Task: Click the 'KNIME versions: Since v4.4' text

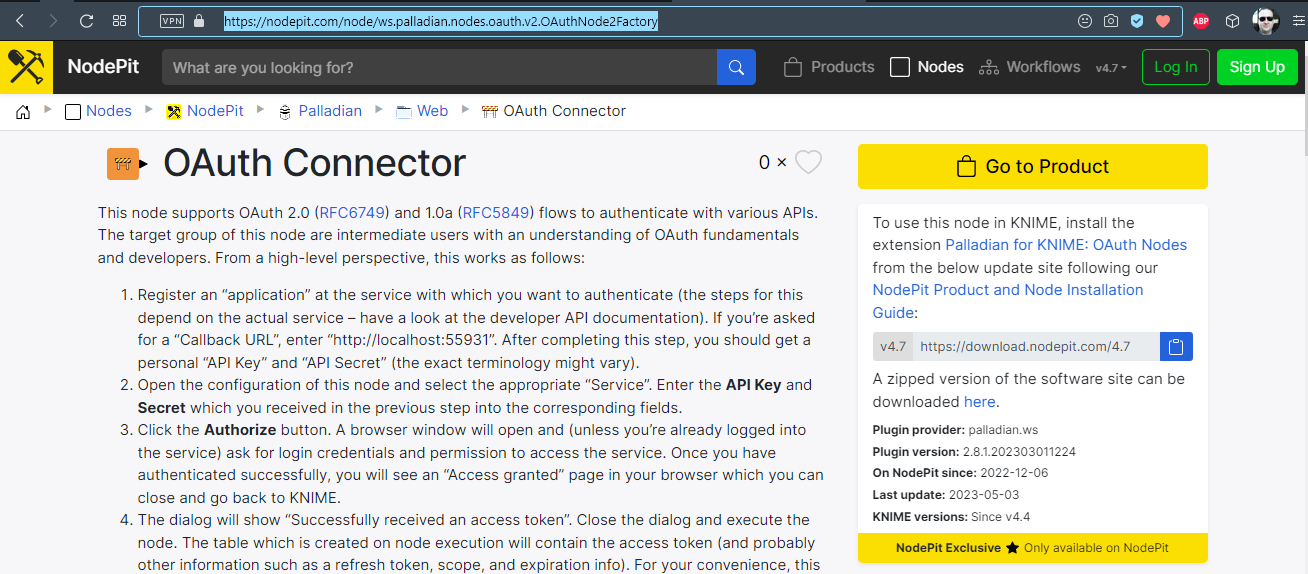Action: pos(951,517)
